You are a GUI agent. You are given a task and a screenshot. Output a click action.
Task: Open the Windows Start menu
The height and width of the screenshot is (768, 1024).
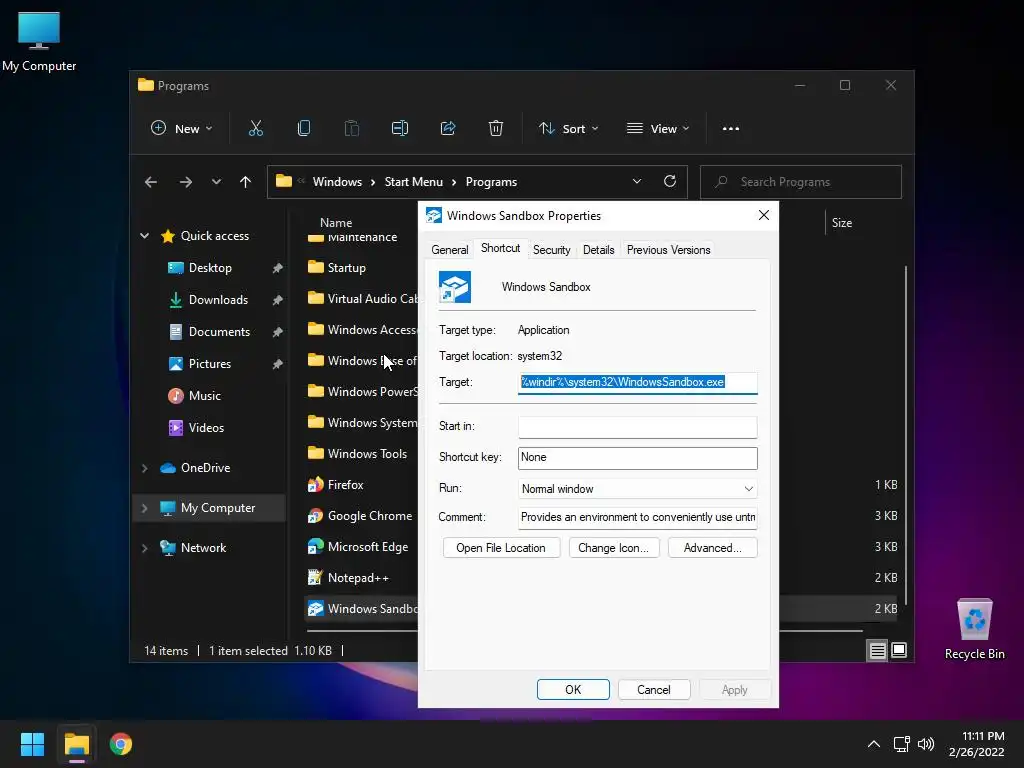coord(32,744)
